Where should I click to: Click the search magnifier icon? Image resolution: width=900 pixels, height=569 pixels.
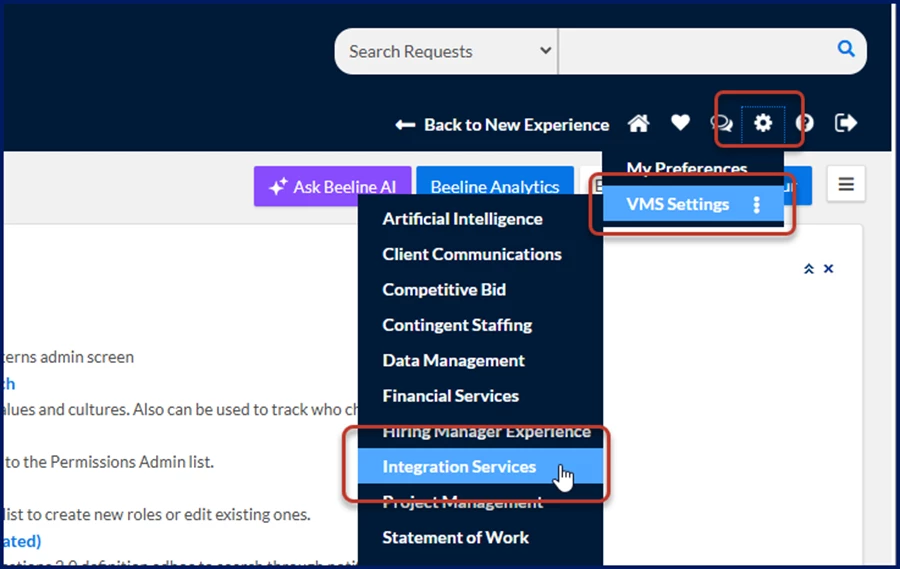[x=846, y=49]
